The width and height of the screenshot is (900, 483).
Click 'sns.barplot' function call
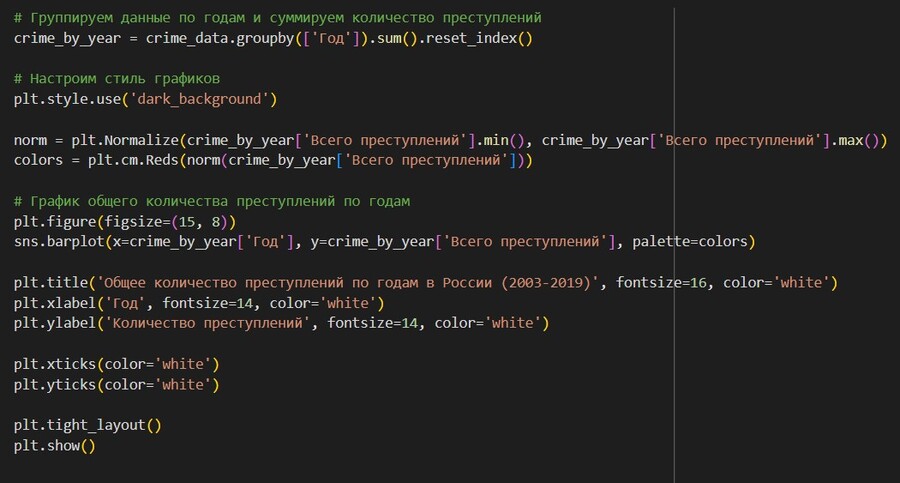[59, 242]
